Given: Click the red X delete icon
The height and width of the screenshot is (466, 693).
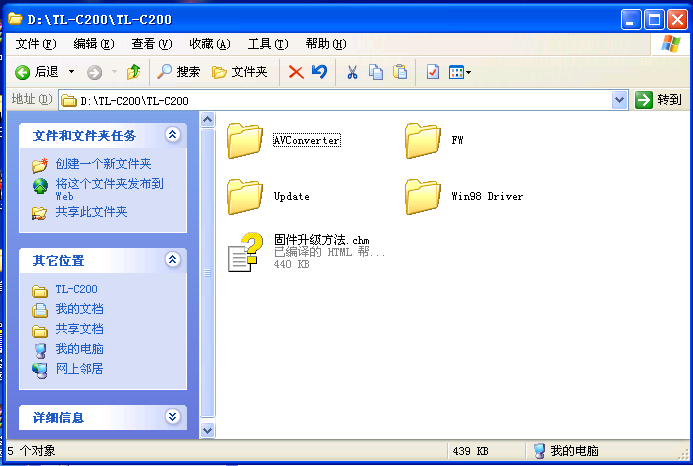Looking at the screenshot, I should pos(296,72).
